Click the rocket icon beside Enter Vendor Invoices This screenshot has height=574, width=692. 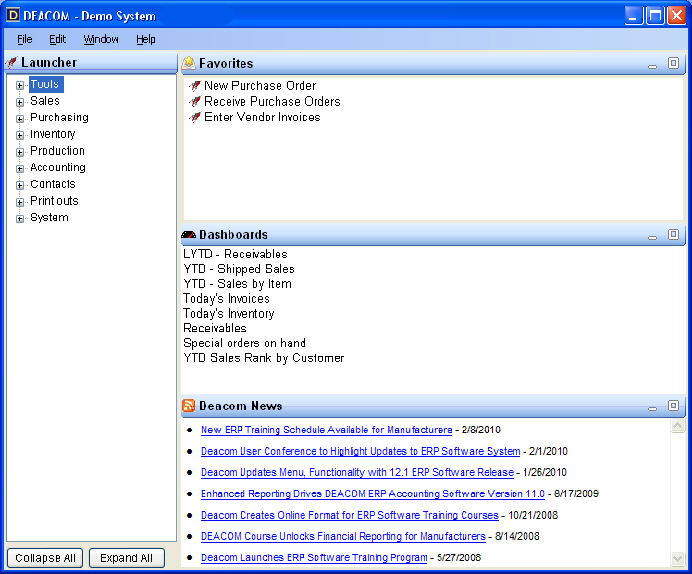click(195, 118)
